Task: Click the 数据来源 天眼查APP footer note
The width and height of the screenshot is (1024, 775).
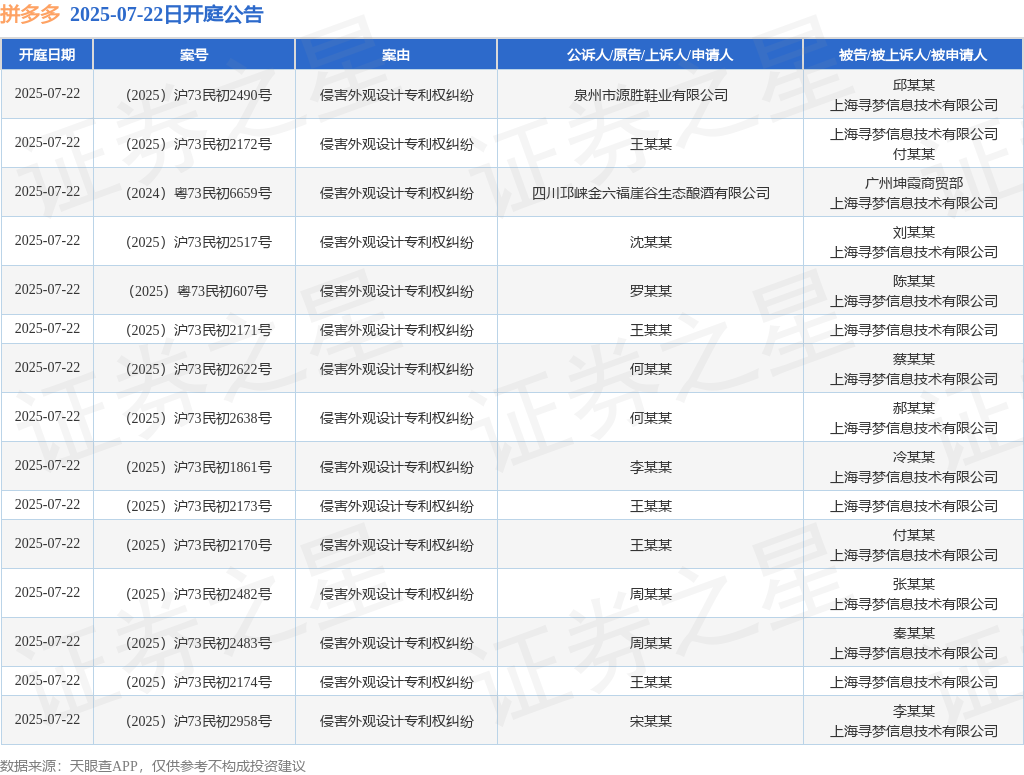Action: click(x=153, y=766)
